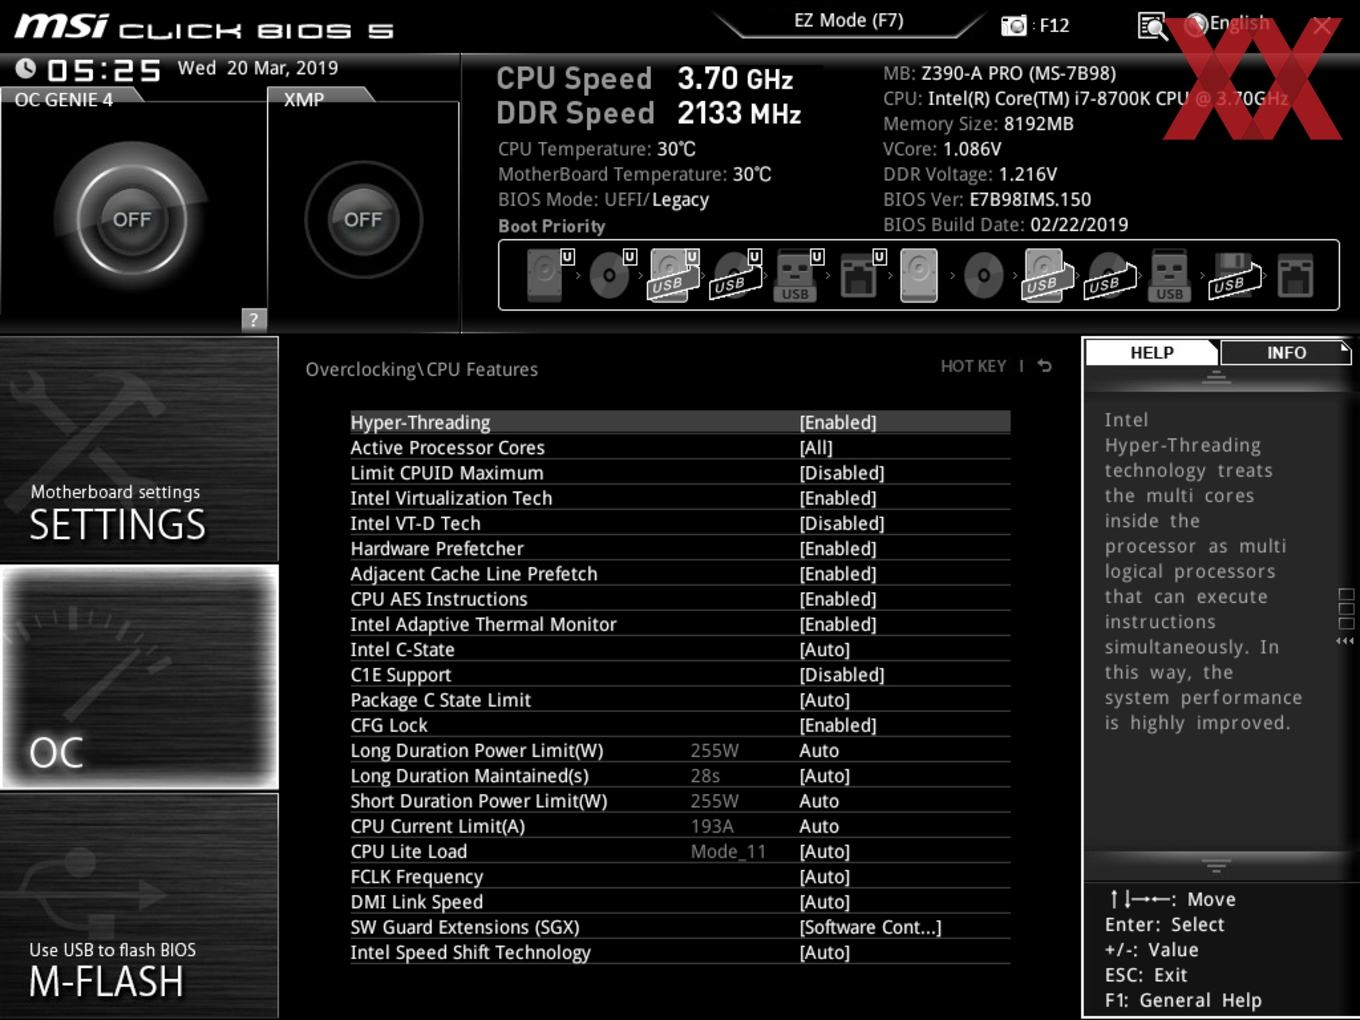Click the legacy USB floppy boot icon

(1233, 275)
